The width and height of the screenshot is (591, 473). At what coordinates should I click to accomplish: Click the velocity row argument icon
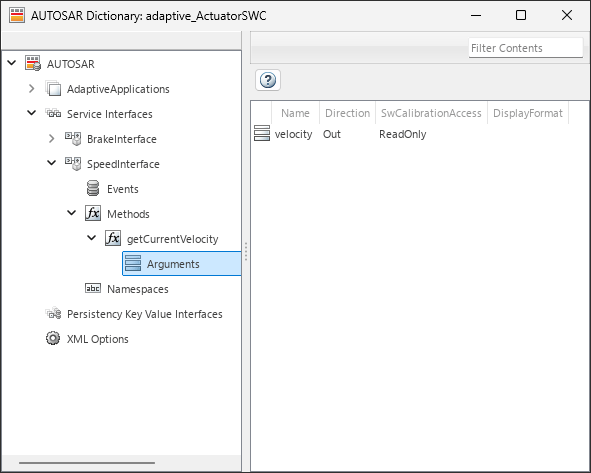262,133
